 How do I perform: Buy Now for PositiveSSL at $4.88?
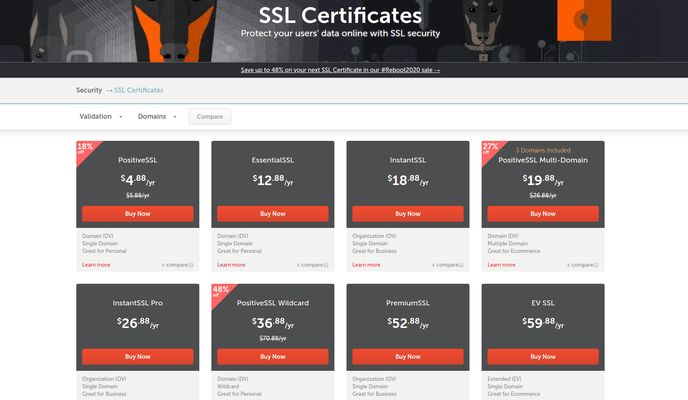[x=138, y=214]
